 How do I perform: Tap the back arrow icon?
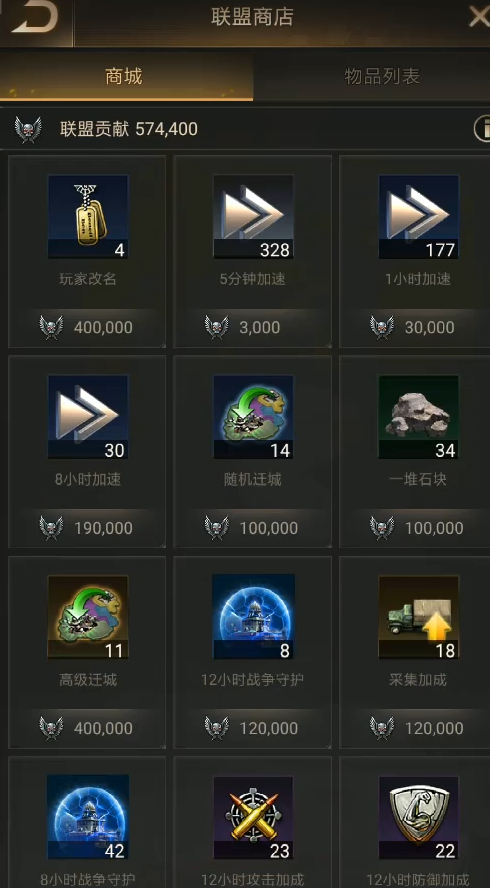pos(35,17)
